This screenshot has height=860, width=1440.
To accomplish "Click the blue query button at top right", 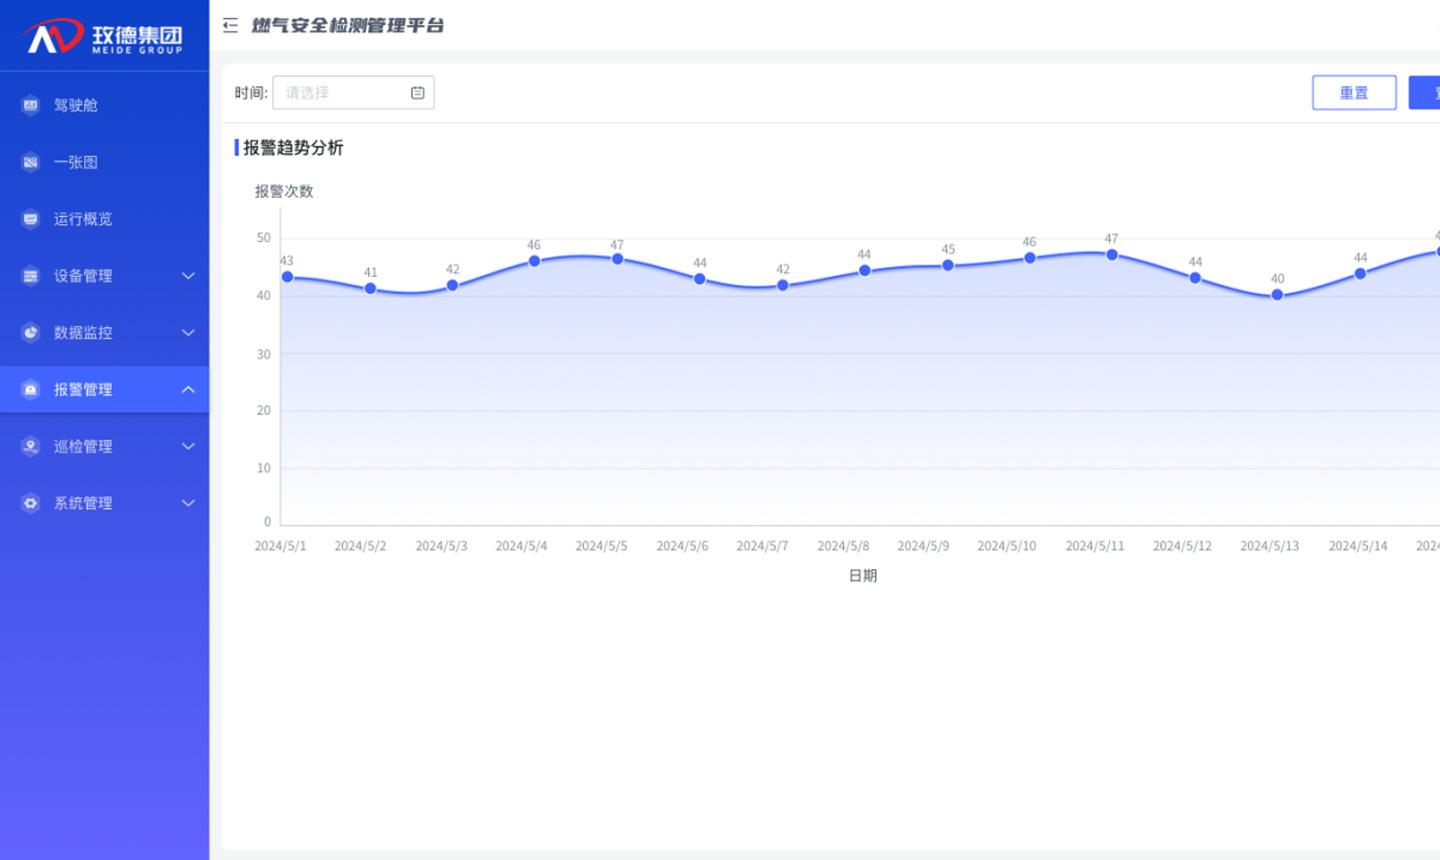I will pos(1430,92).
